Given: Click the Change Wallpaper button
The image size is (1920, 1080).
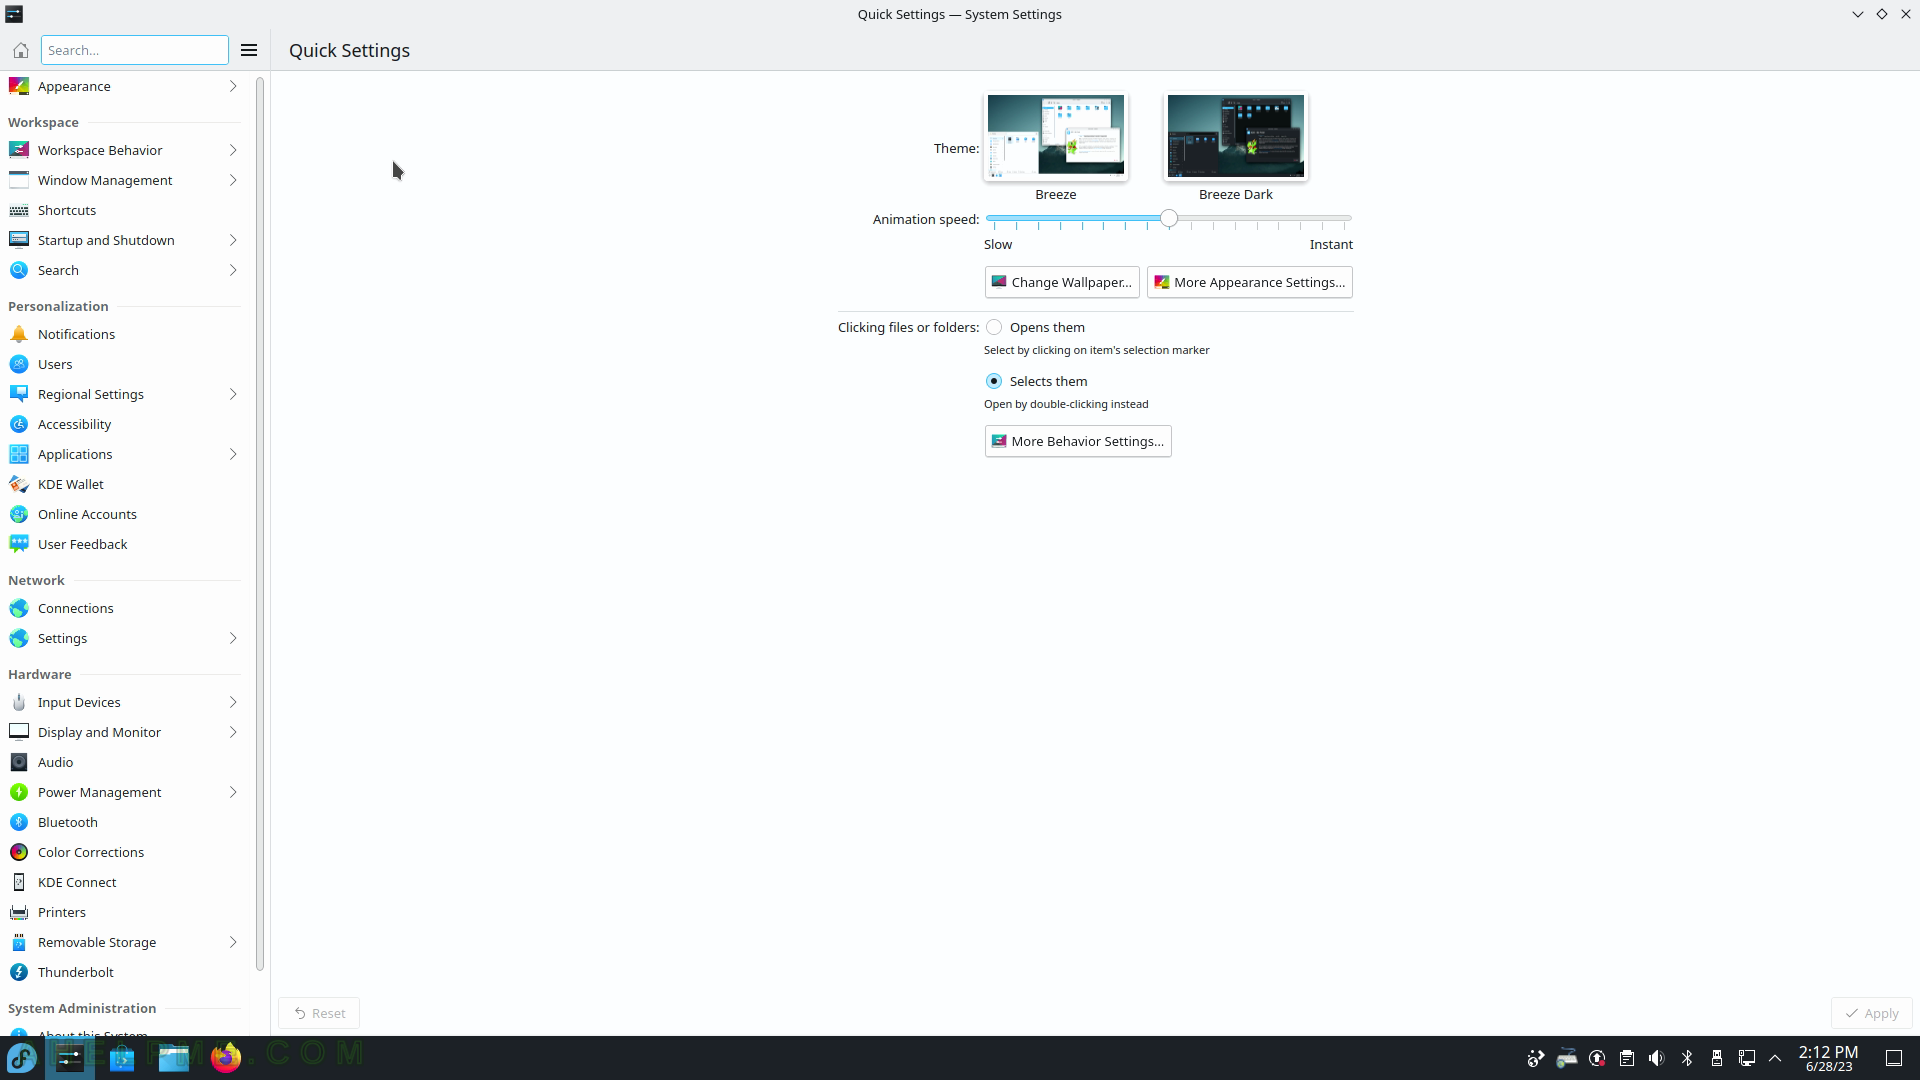Looking at the screenshot, I should pyautogui.click(x=1062, y=282).
